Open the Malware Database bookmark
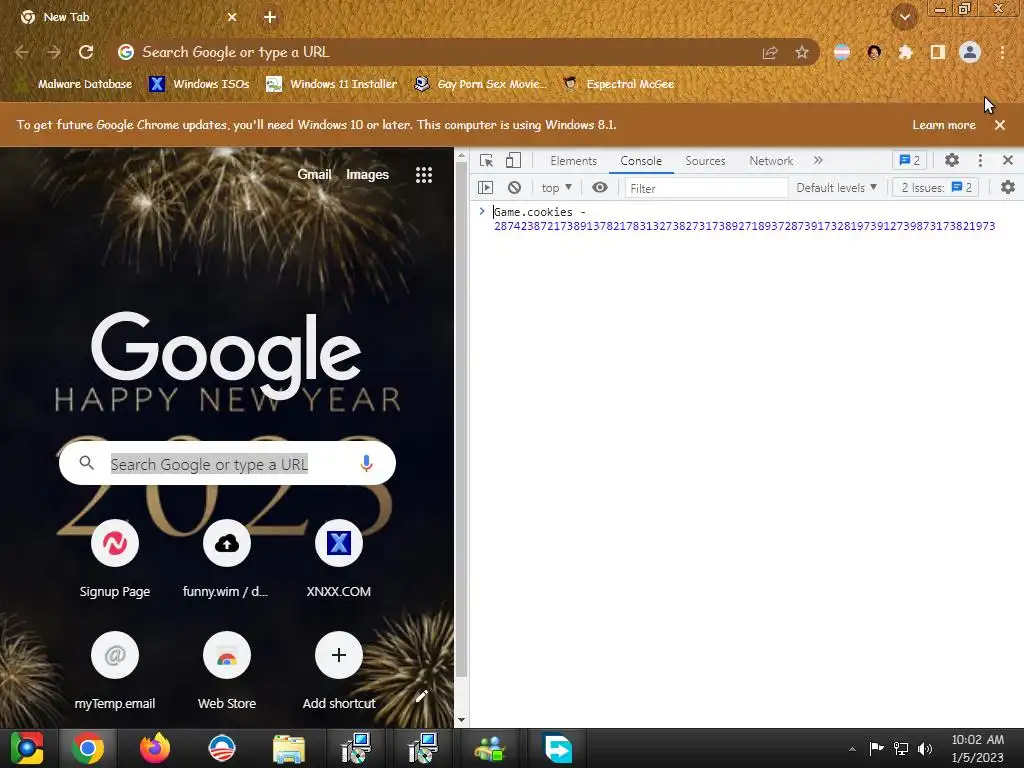The height and width of the screenshot is (768, 1024). point(74,84)
